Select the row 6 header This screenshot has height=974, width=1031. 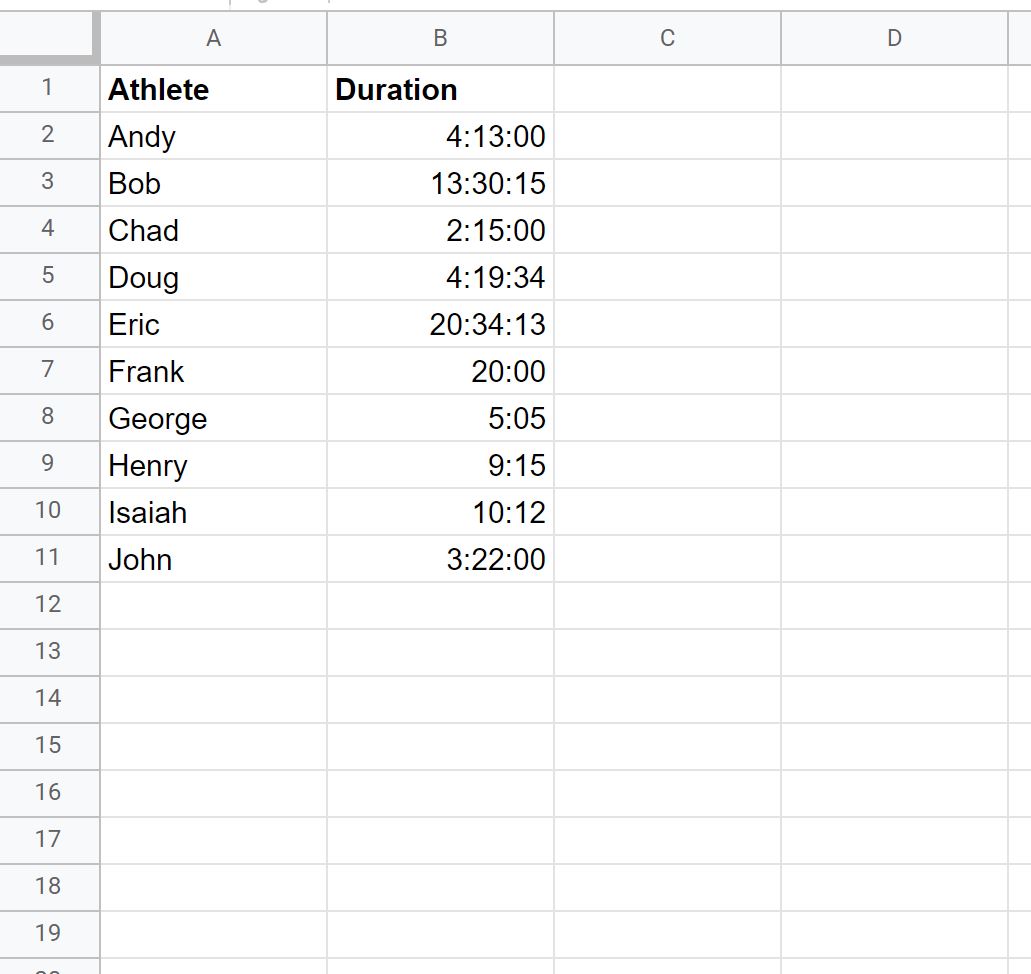click(49, 324)
